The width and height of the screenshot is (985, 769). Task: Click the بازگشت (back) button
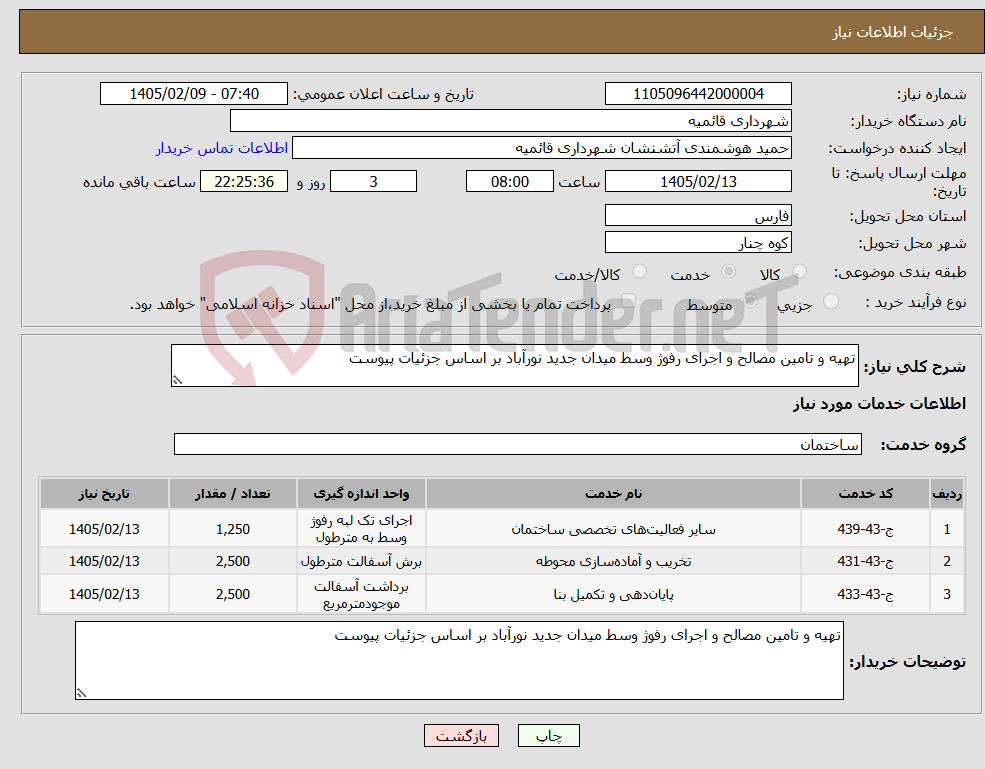tap(461, 736)
